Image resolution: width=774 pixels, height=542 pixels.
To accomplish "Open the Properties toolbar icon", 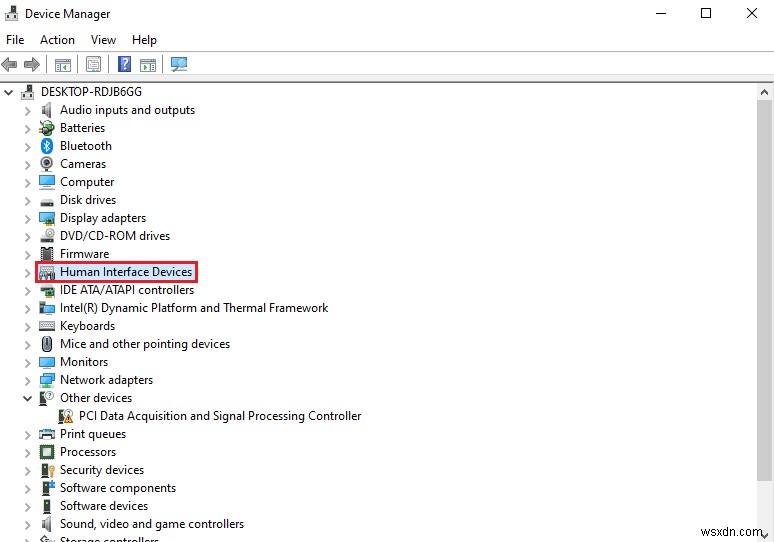I will (x=93, y=64).
